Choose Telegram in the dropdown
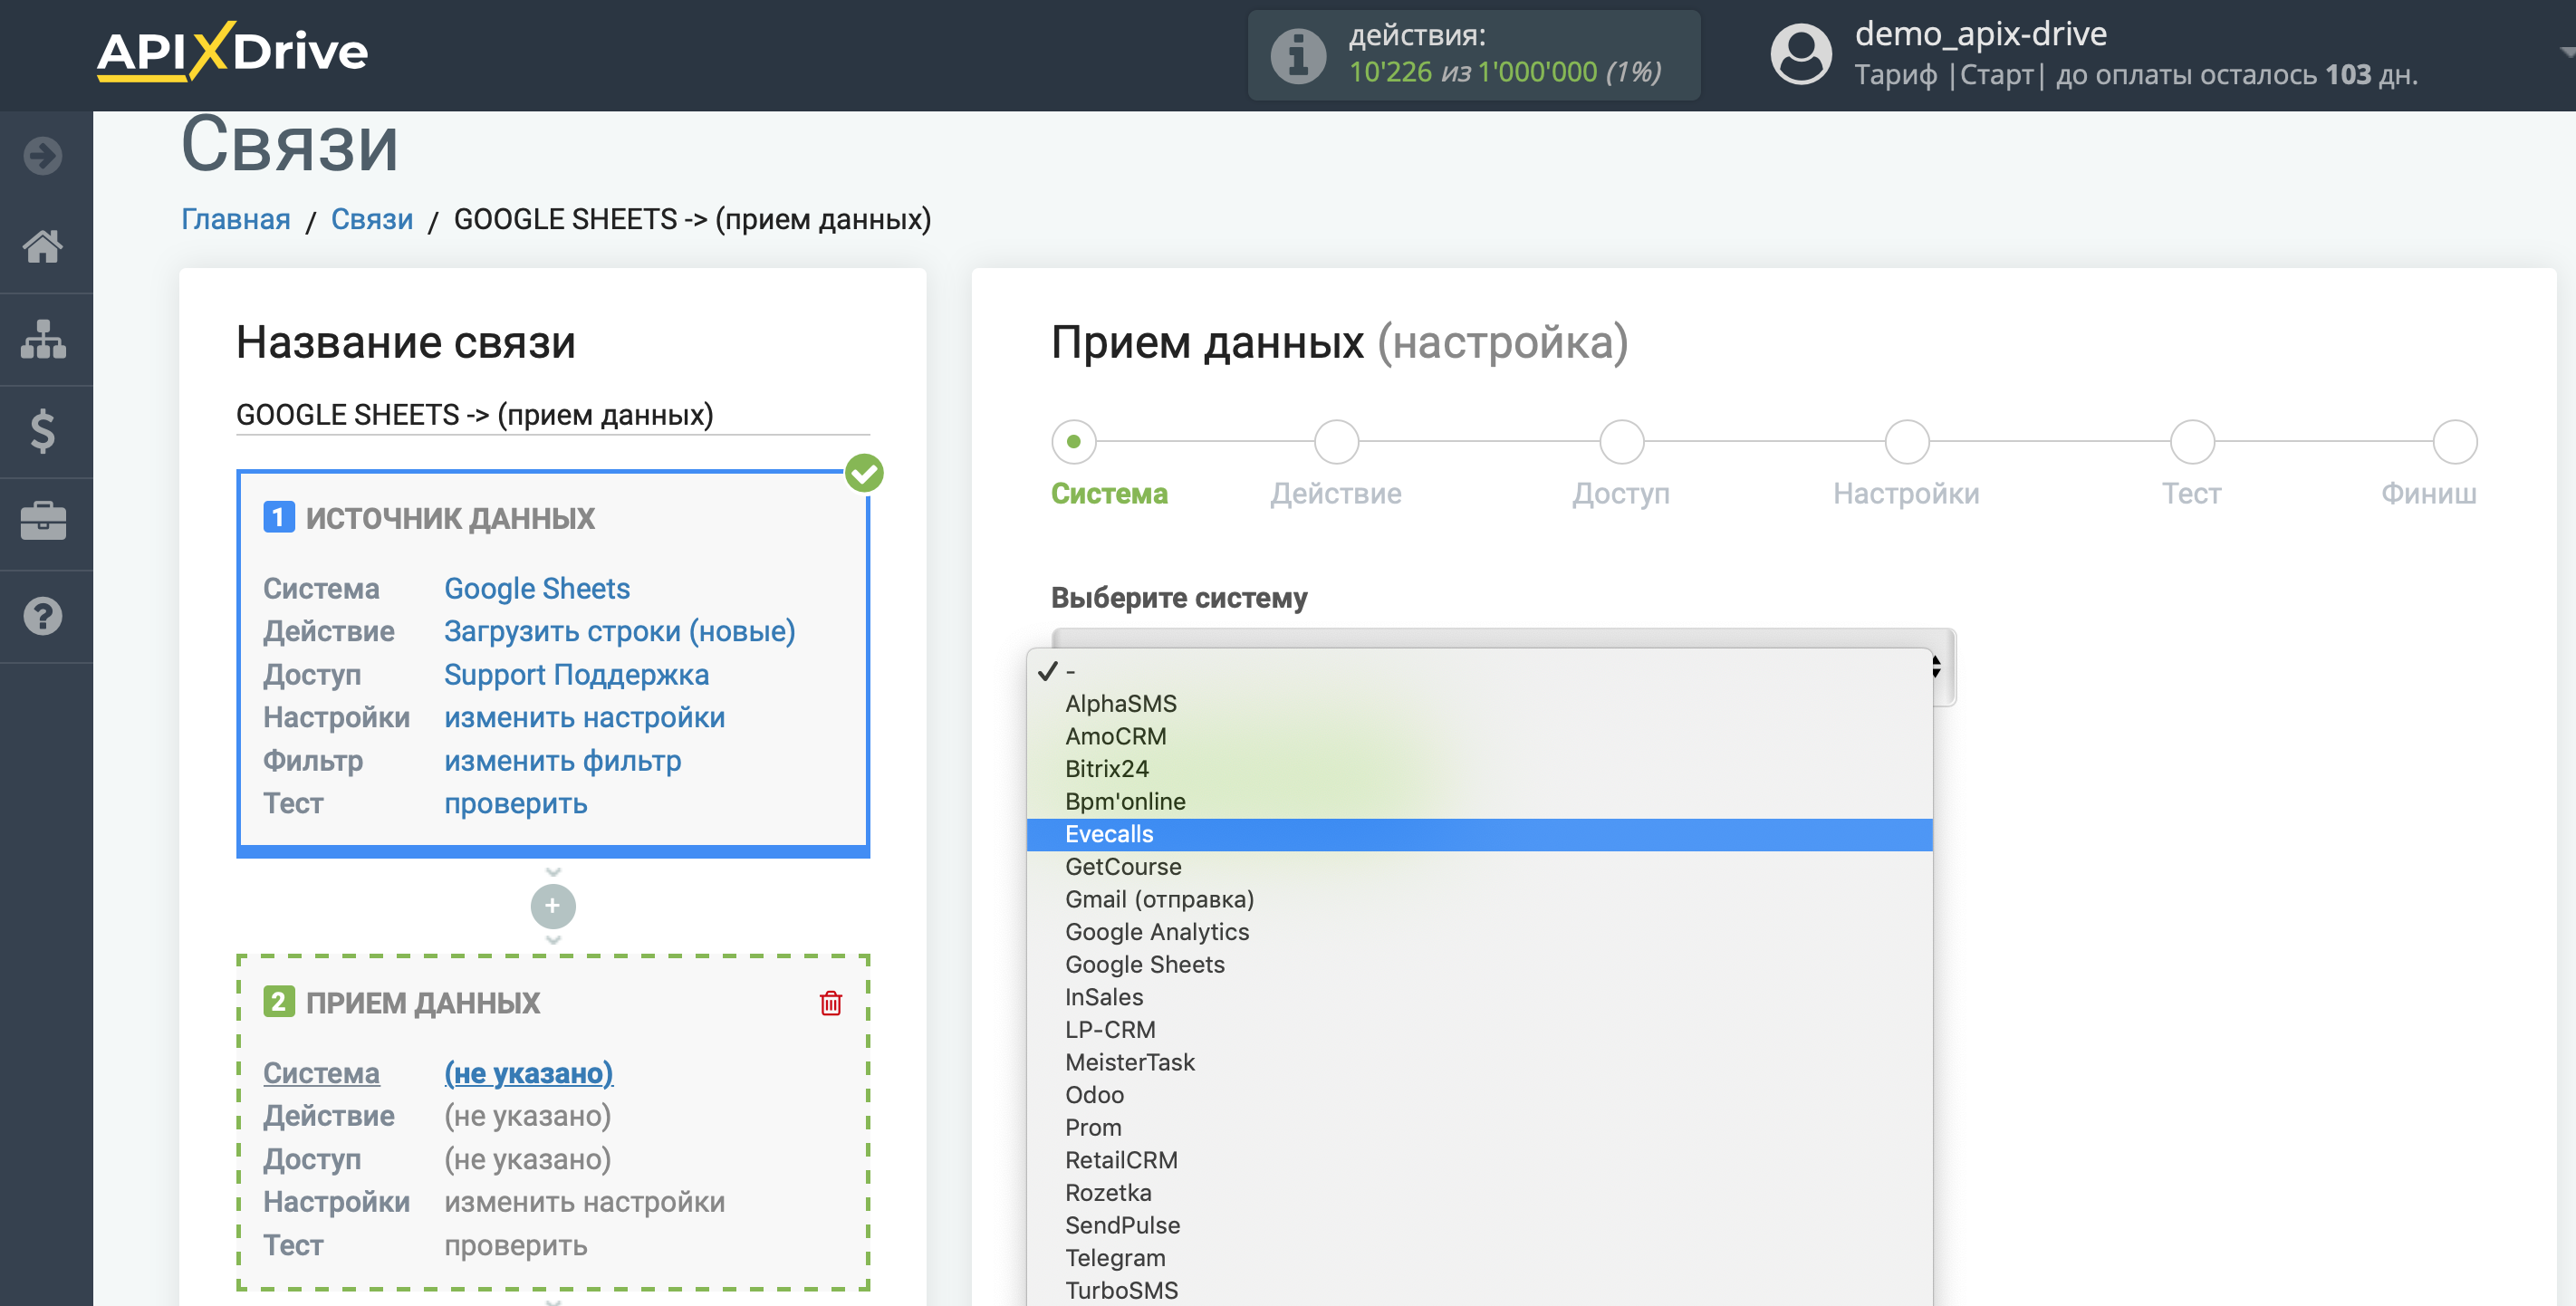The width and height of the screenshot is (2576, 1306). [1479, 1258]
